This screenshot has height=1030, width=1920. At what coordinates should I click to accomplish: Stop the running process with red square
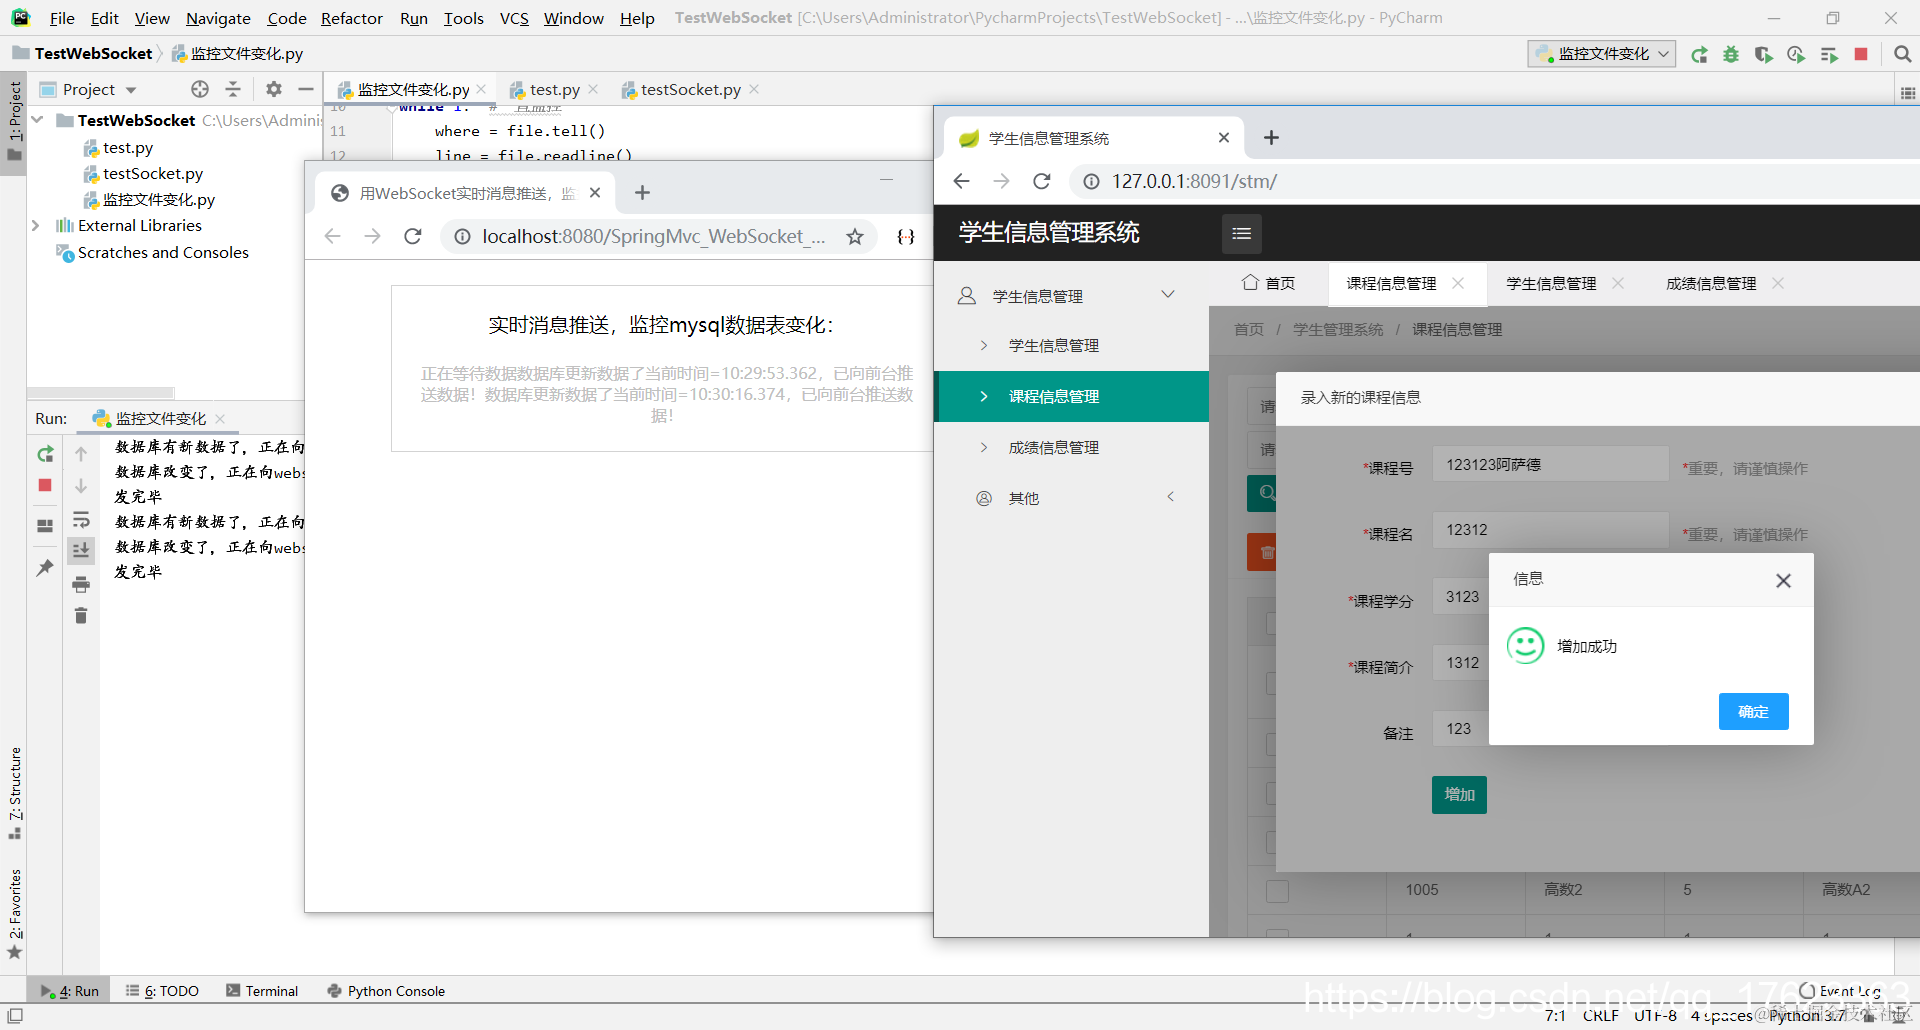point(1862,55)
